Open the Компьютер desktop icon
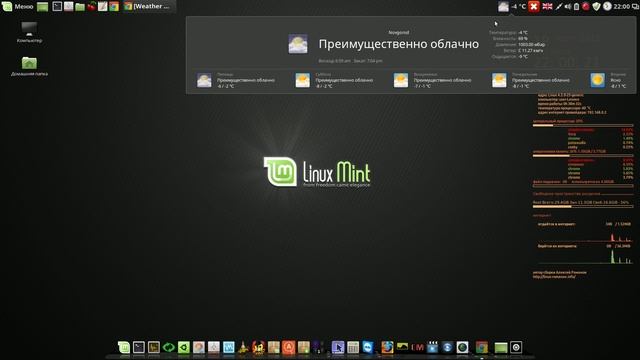This screenshot has width=640, height=360. (x=29, y=32)
